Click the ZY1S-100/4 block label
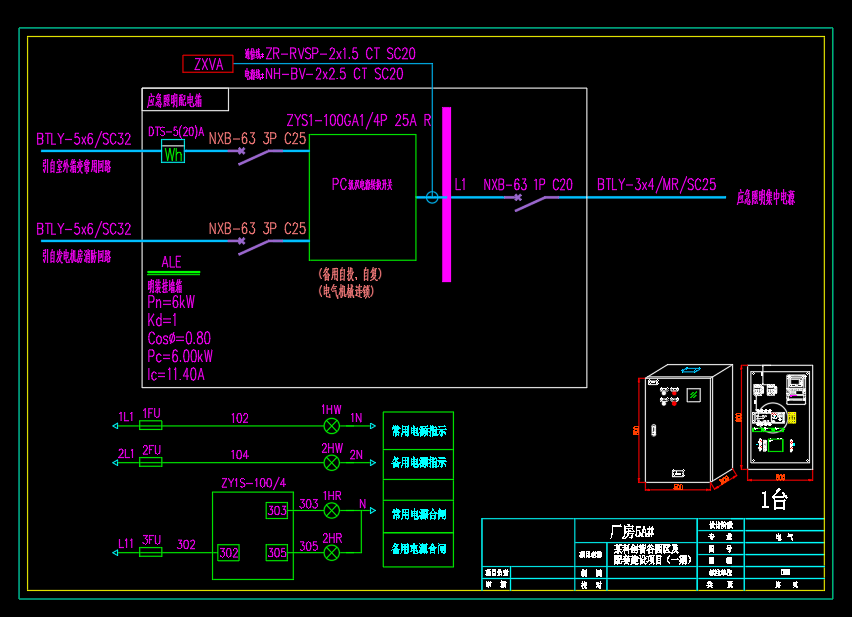 click(253, 483)
